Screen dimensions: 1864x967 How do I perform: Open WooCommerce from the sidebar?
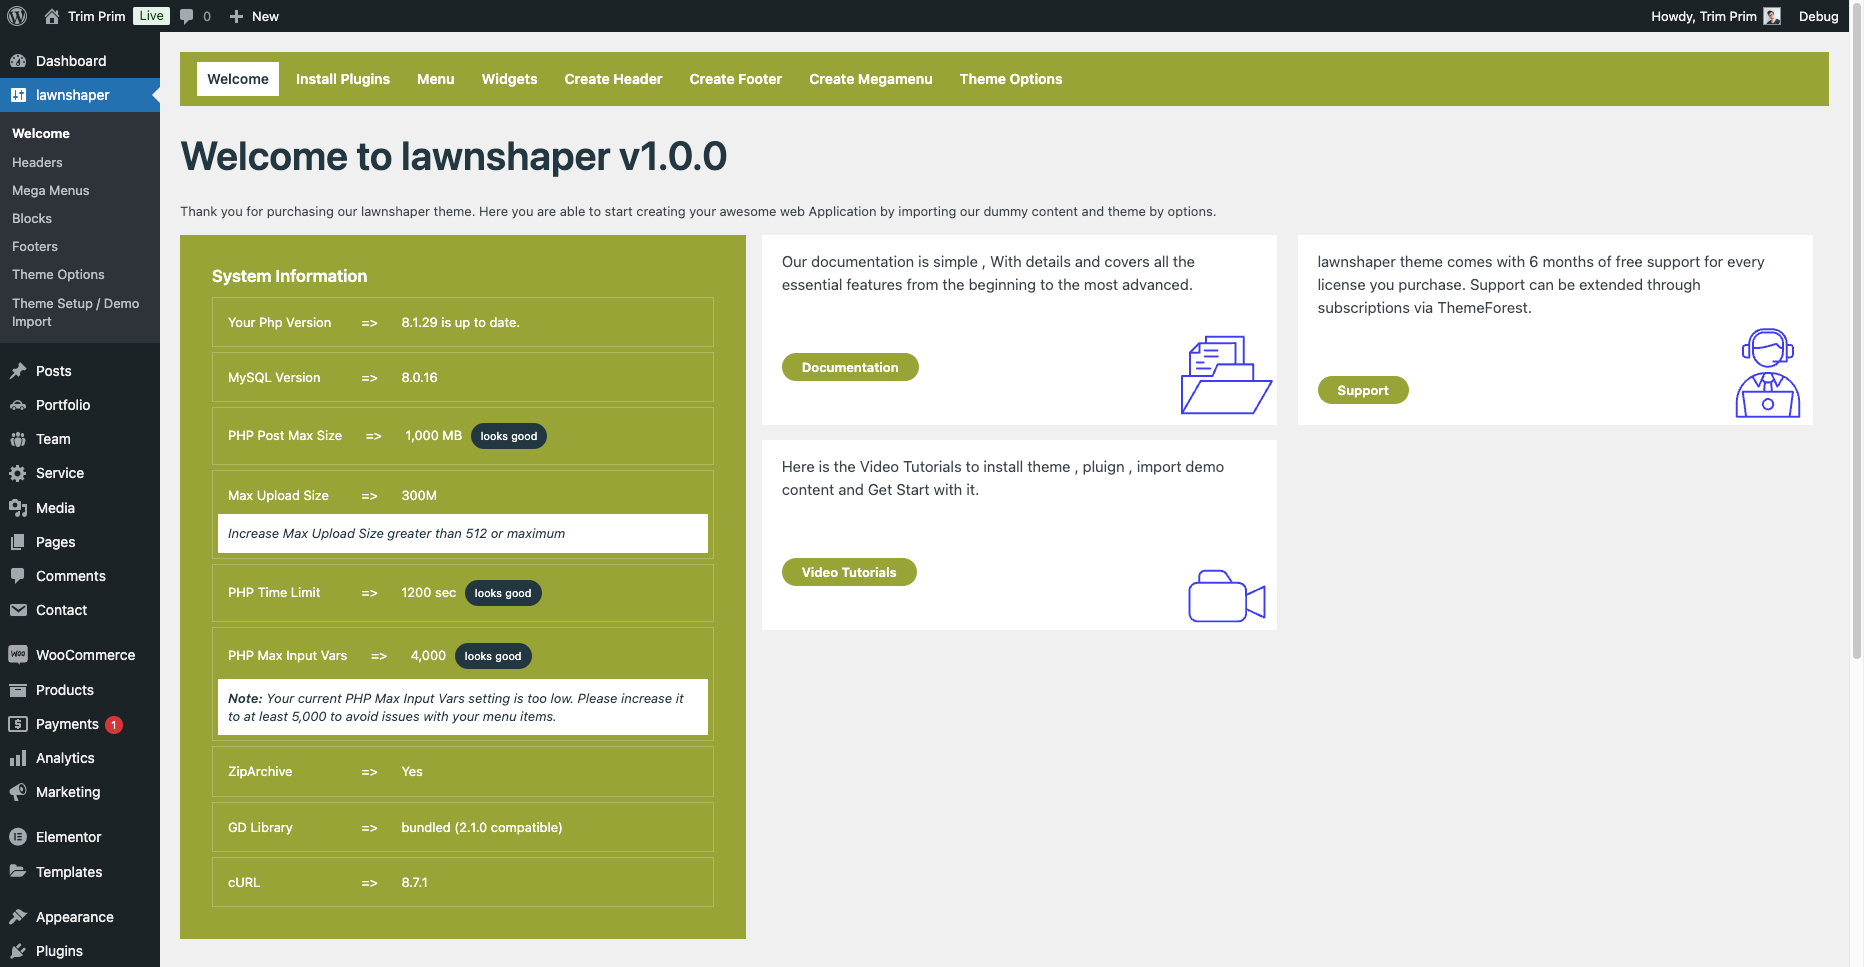tap(85, 655)
